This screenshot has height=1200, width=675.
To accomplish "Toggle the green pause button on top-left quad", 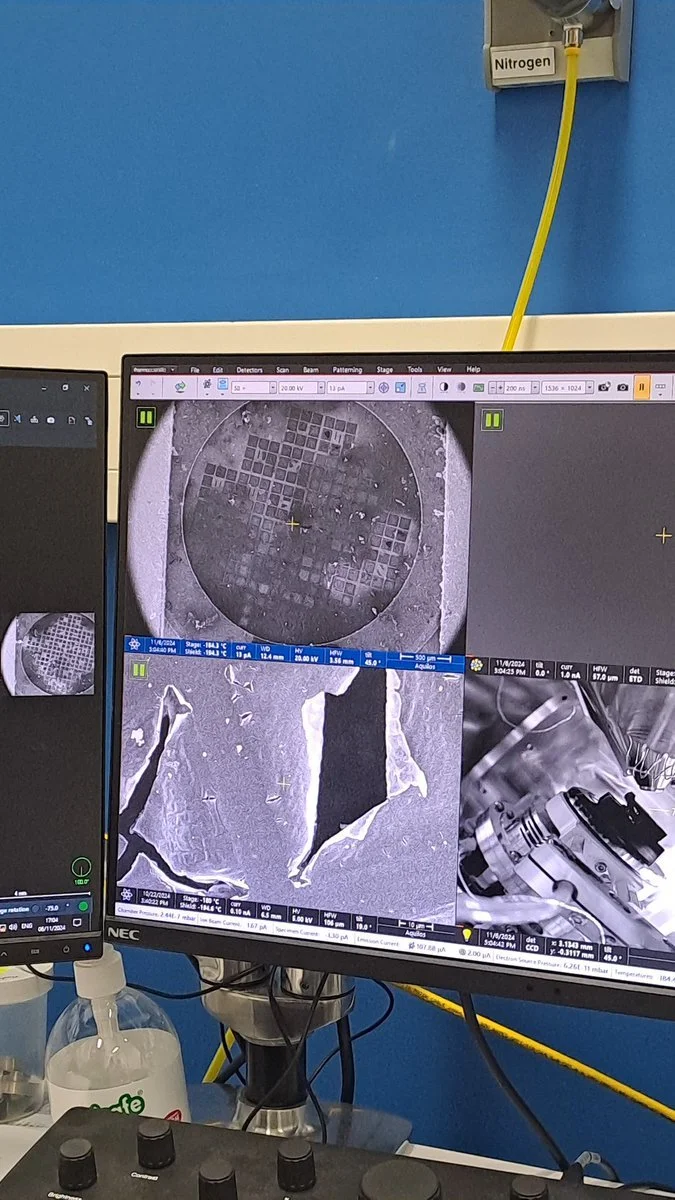I will 145,417.
